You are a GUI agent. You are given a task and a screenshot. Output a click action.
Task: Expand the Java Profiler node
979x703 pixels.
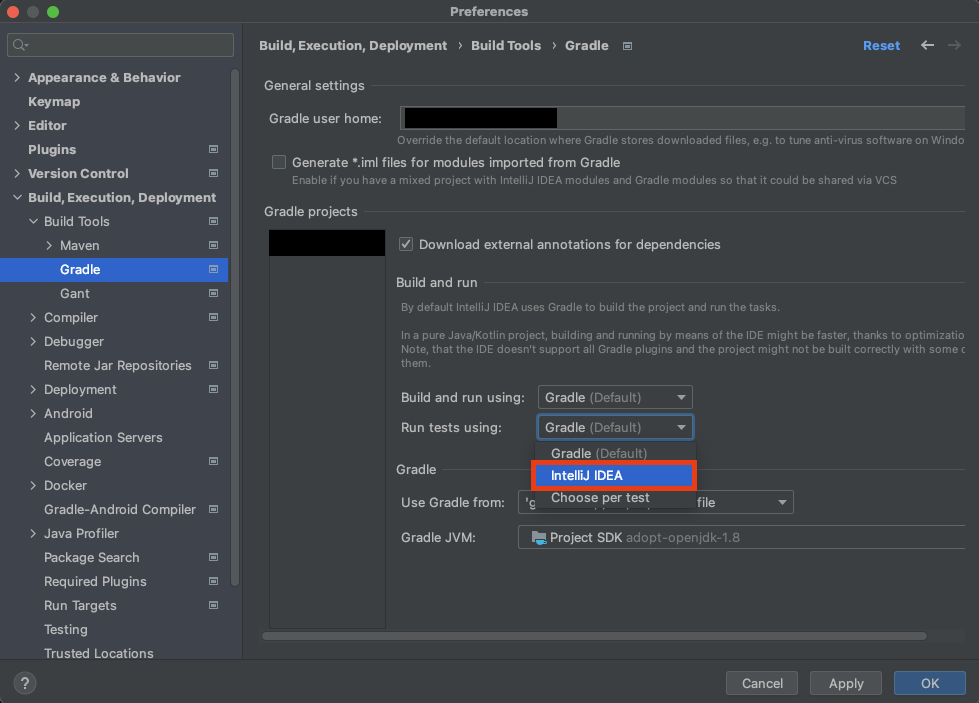click(33, 533)
